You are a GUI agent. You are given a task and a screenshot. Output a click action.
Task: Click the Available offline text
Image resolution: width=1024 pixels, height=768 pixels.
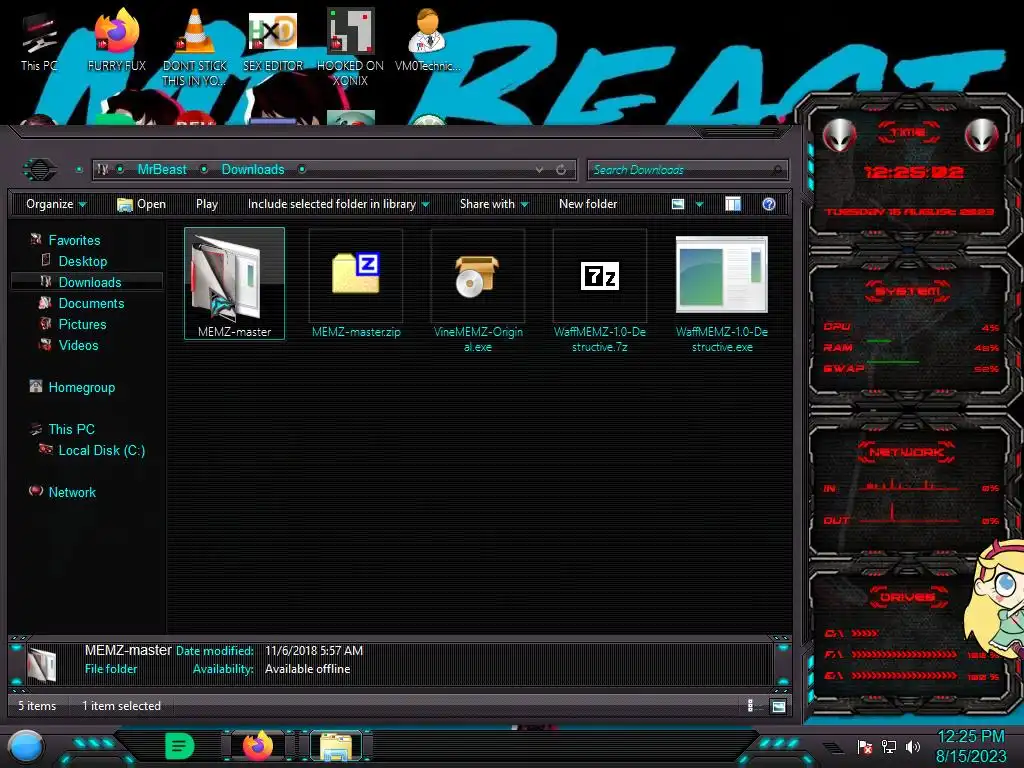(x=307, y=669)
